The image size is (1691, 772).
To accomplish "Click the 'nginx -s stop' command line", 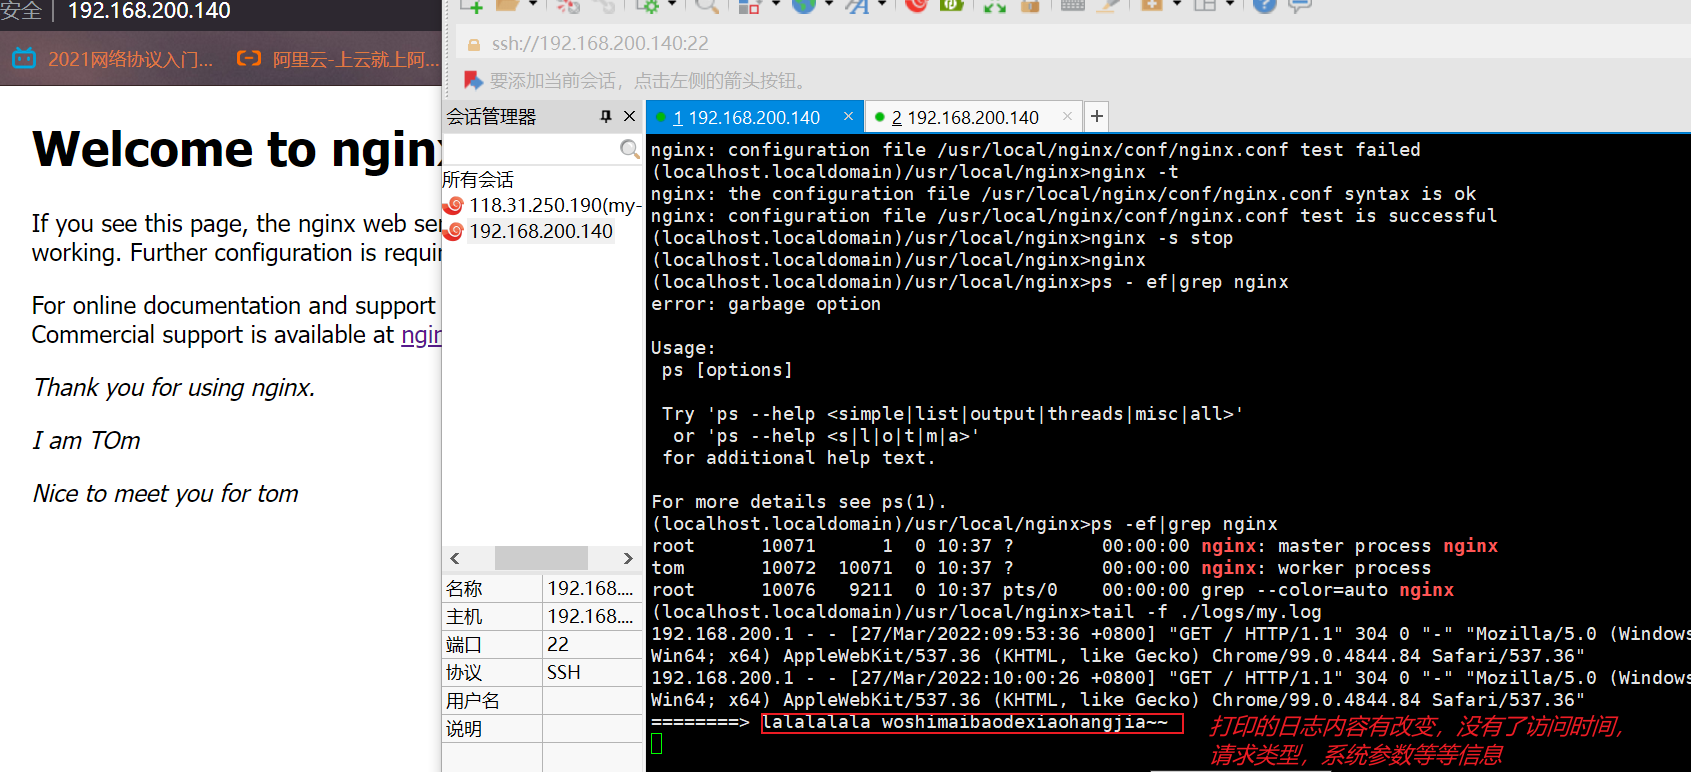I will (x=942, y=238).
